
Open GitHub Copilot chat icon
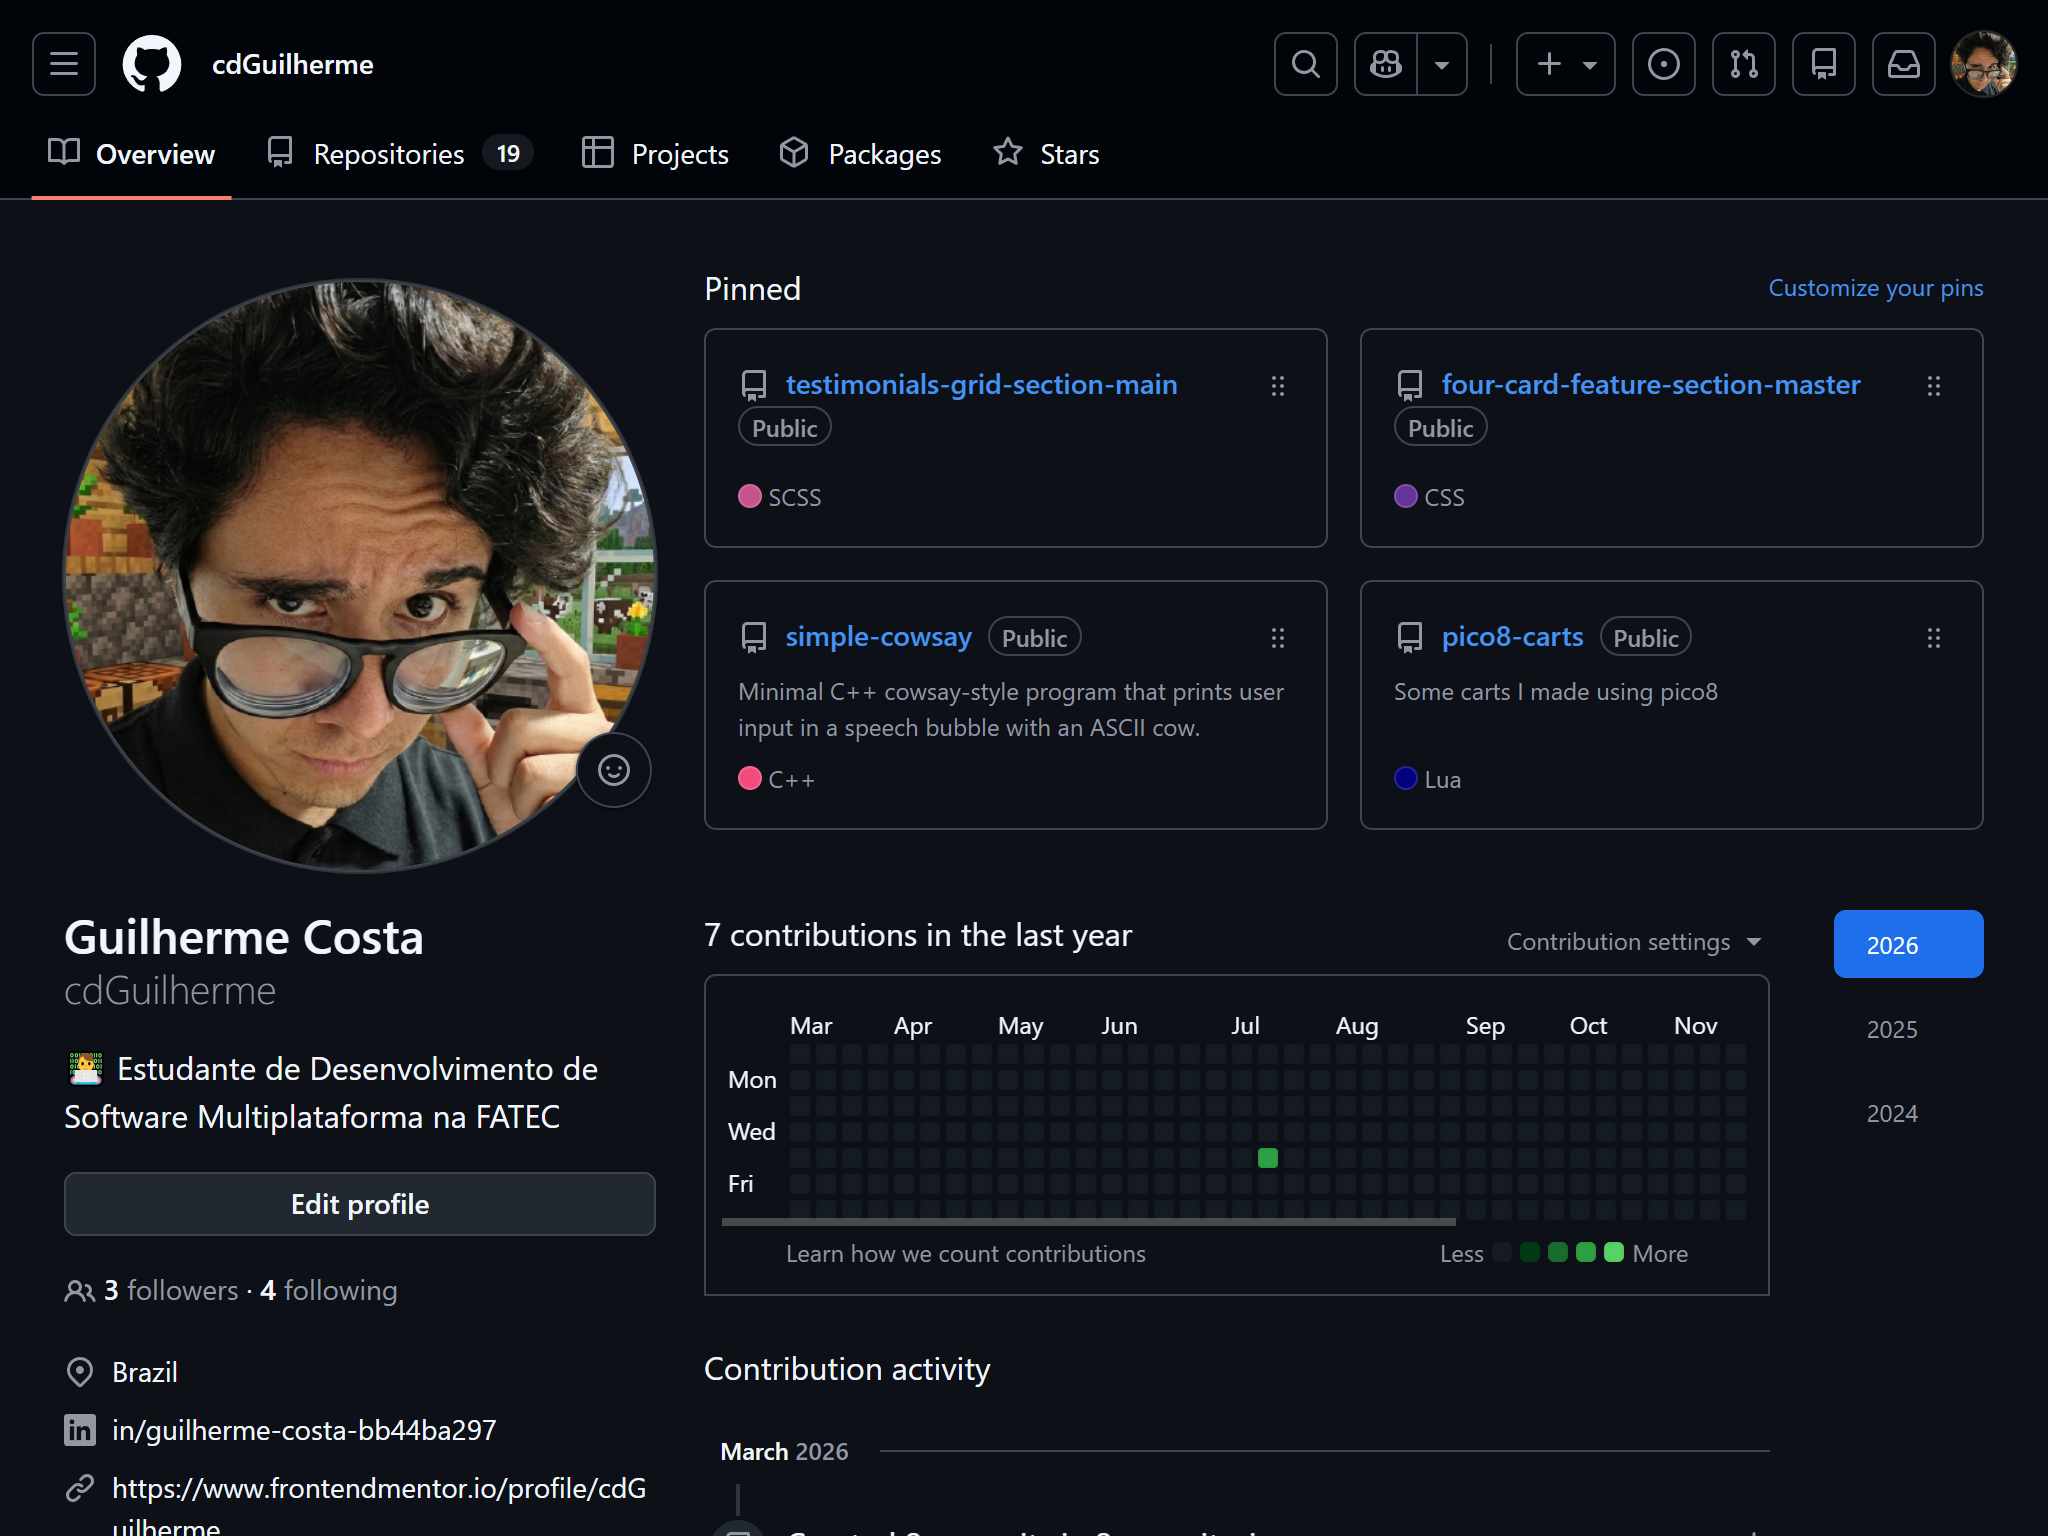click(x=1386, y=64)
